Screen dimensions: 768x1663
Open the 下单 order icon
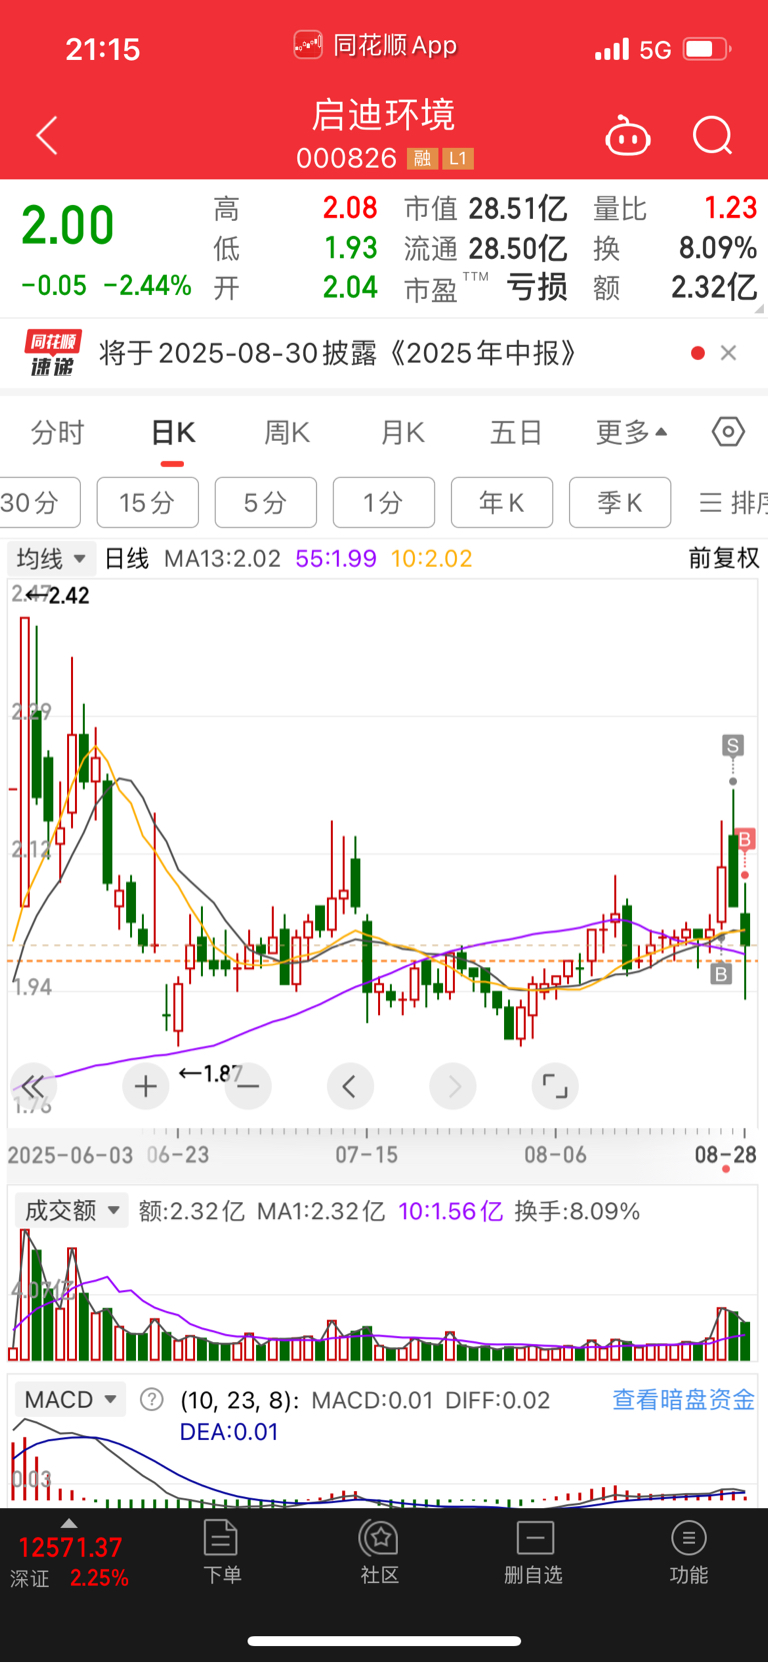(x=221, y=1552)
